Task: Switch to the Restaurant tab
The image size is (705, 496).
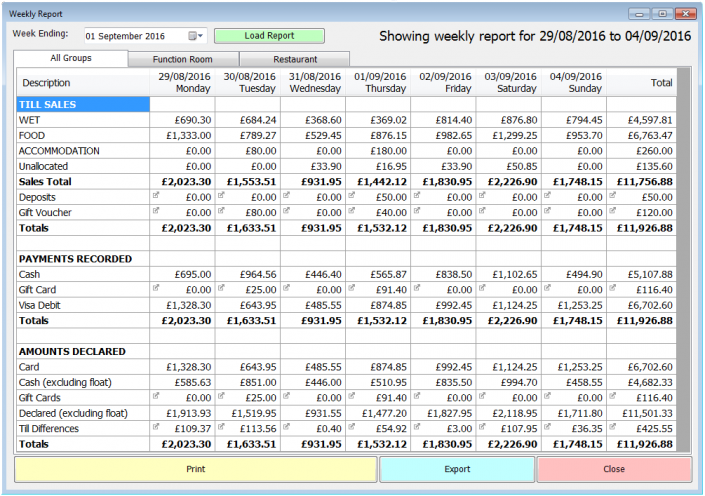Action: (295, 59)
